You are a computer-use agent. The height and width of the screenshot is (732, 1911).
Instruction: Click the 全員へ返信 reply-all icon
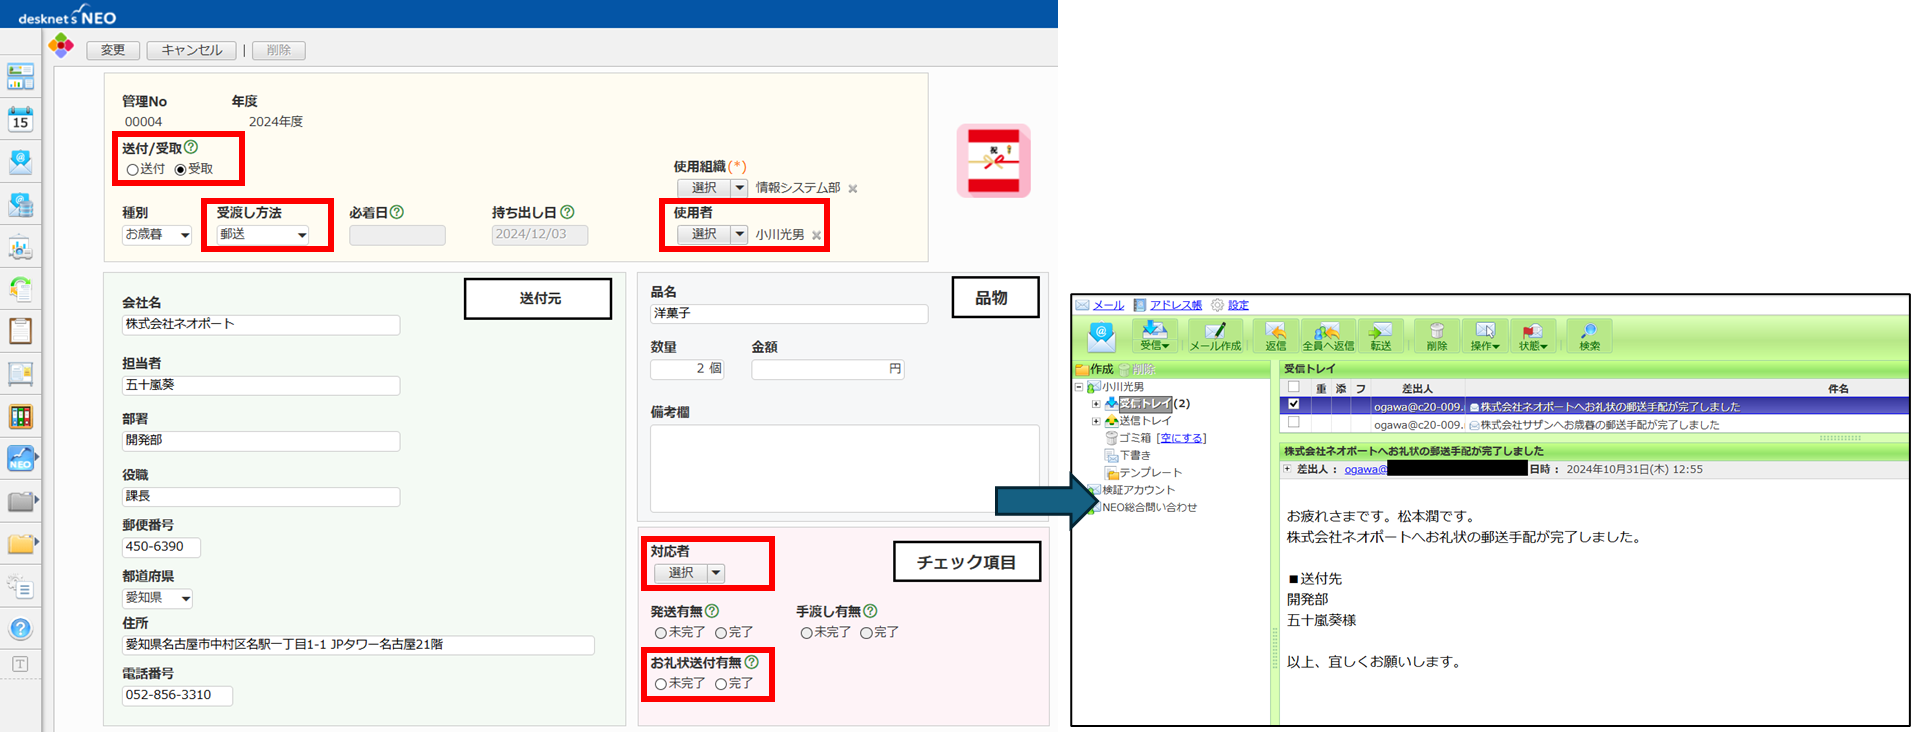(x=1327, y=336)
